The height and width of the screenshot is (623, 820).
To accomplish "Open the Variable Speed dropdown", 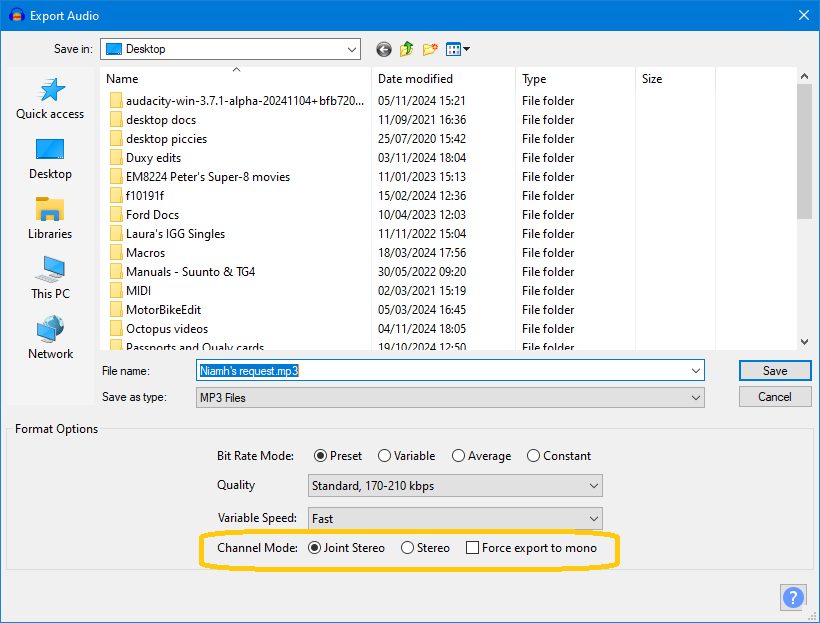I will [x=455, y=519].
